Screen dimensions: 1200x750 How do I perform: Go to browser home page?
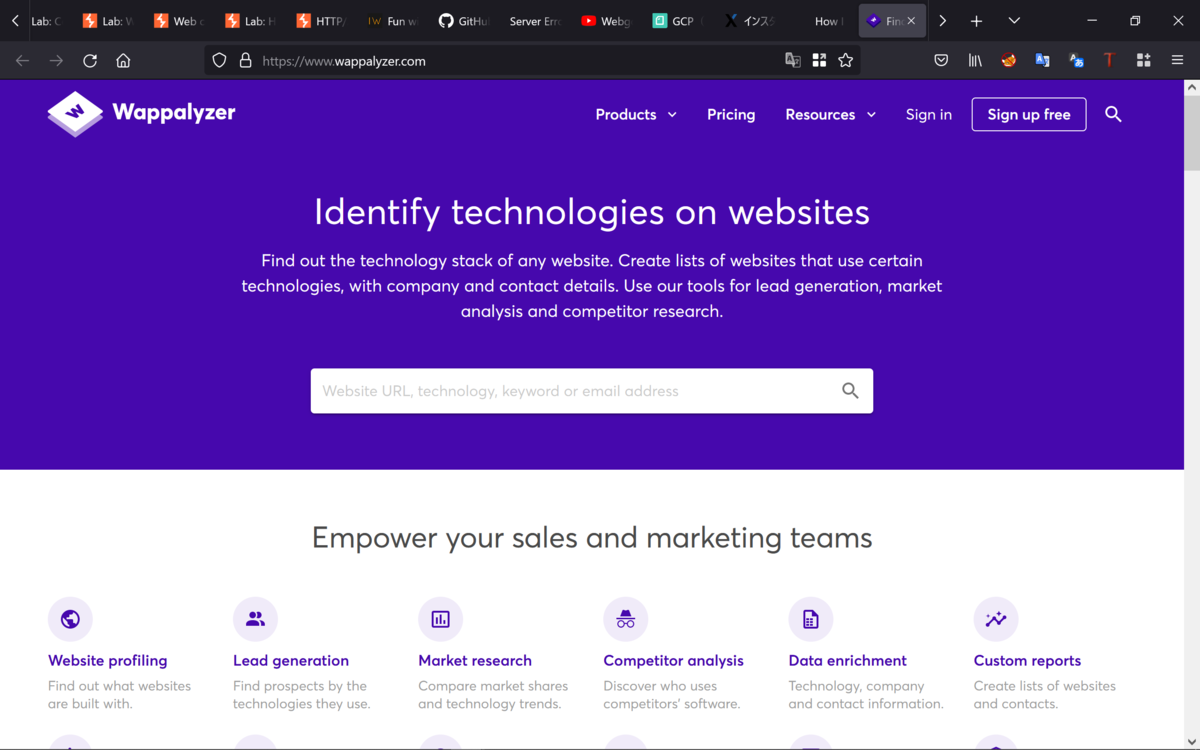tap(123, 61)
